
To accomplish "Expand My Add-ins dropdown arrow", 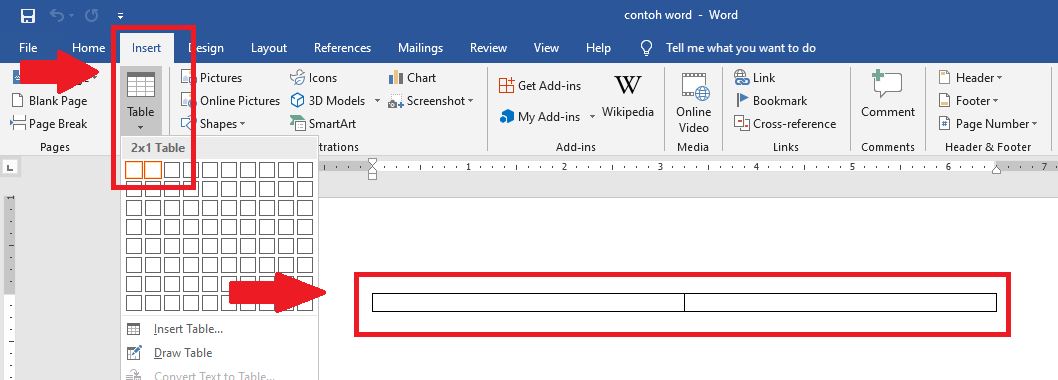I will 592,117.
